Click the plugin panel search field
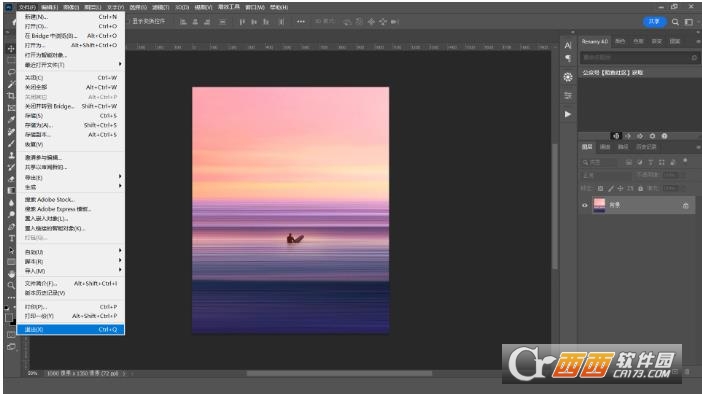The height and width of the screenshot is (394, 702). (639, 58)
